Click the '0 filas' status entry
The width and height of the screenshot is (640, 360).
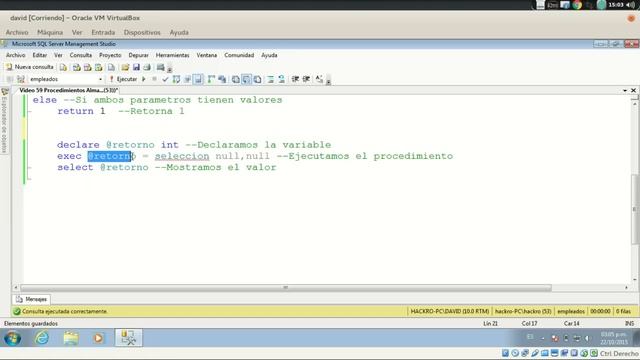pos(623,311)
